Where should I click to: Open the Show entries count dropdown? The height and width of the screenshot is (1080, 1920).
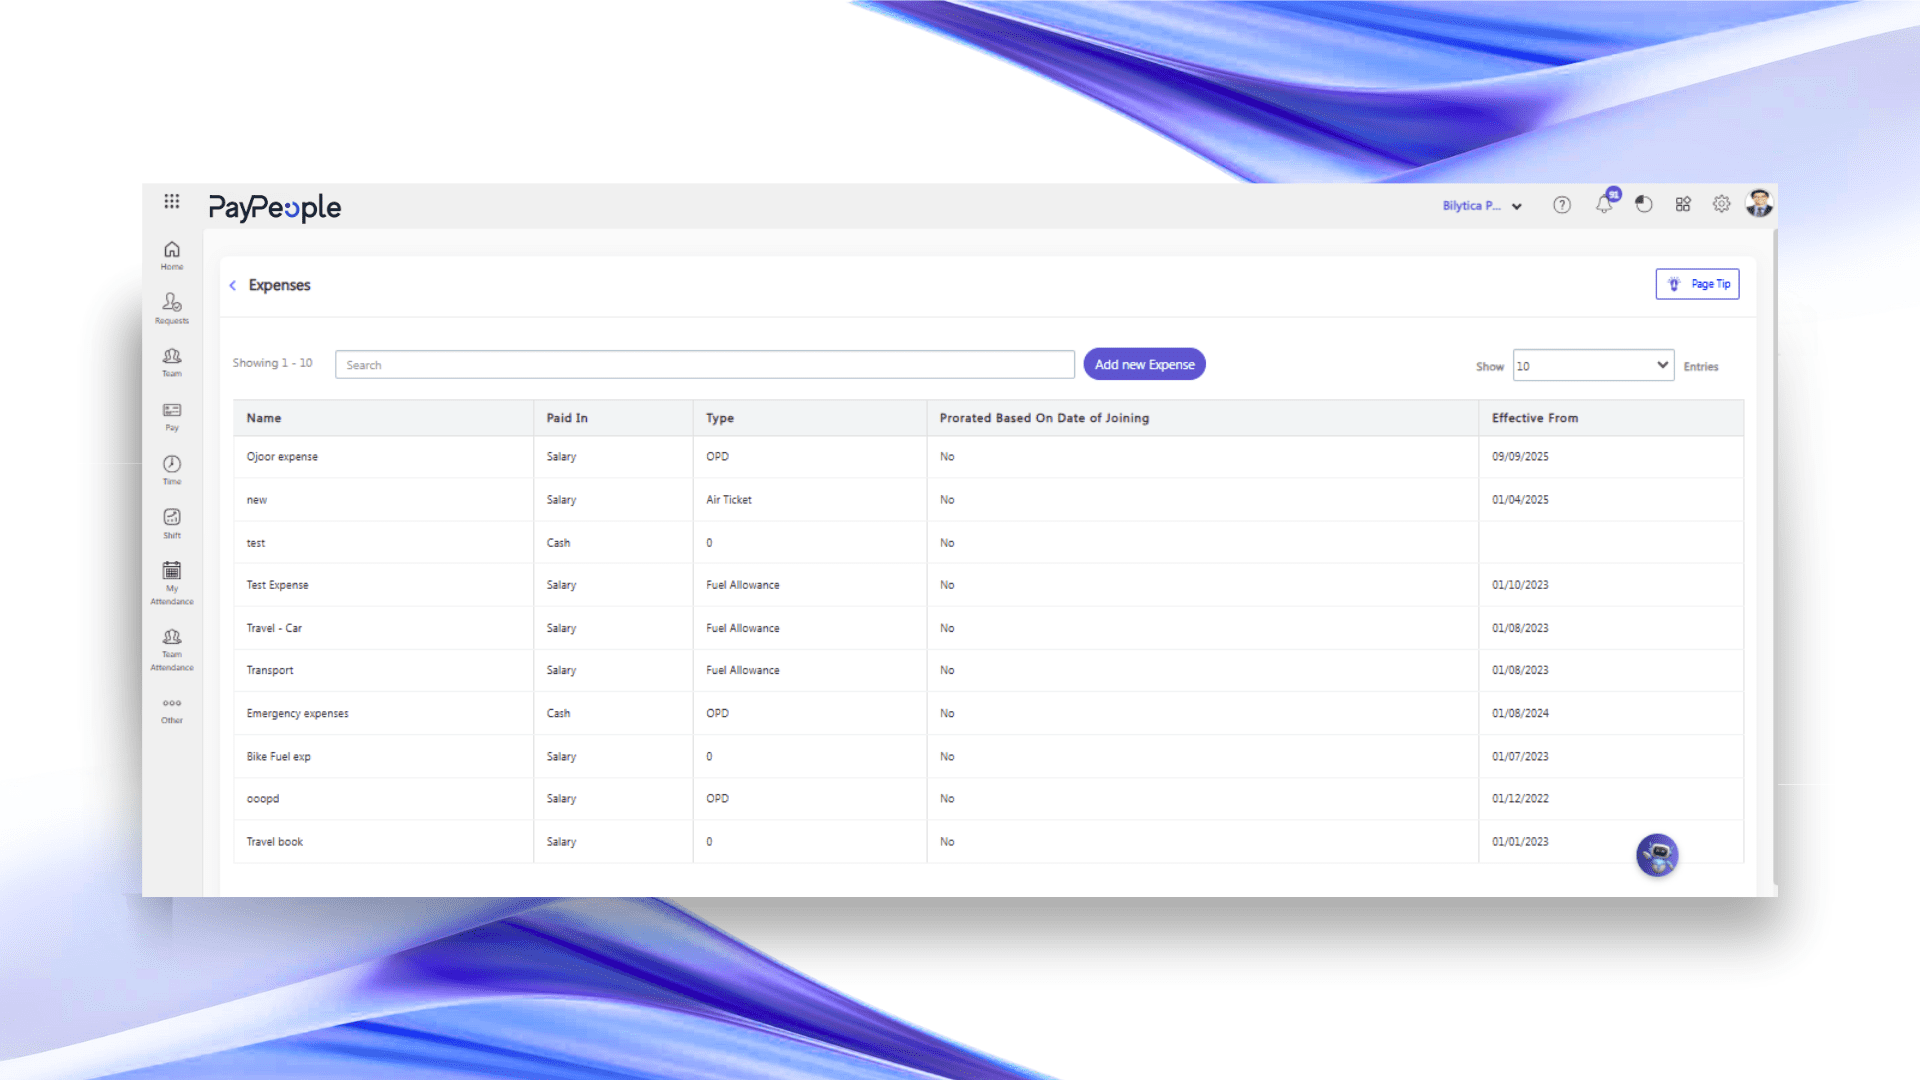point(1593,366)
